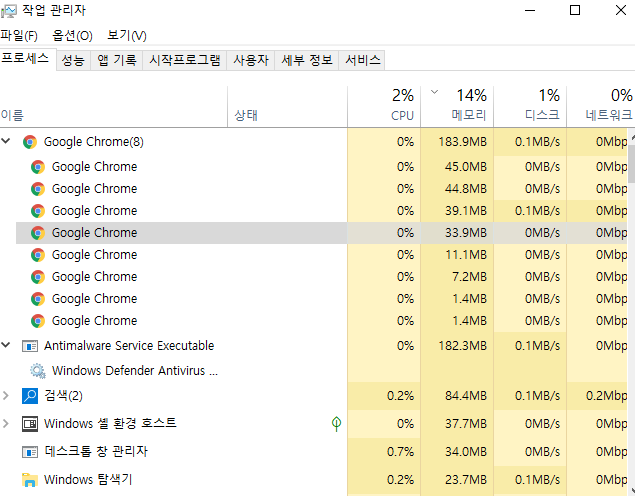
Task: Click the Windows Defender Antivirus gear icon
Action: pos(38,371)
